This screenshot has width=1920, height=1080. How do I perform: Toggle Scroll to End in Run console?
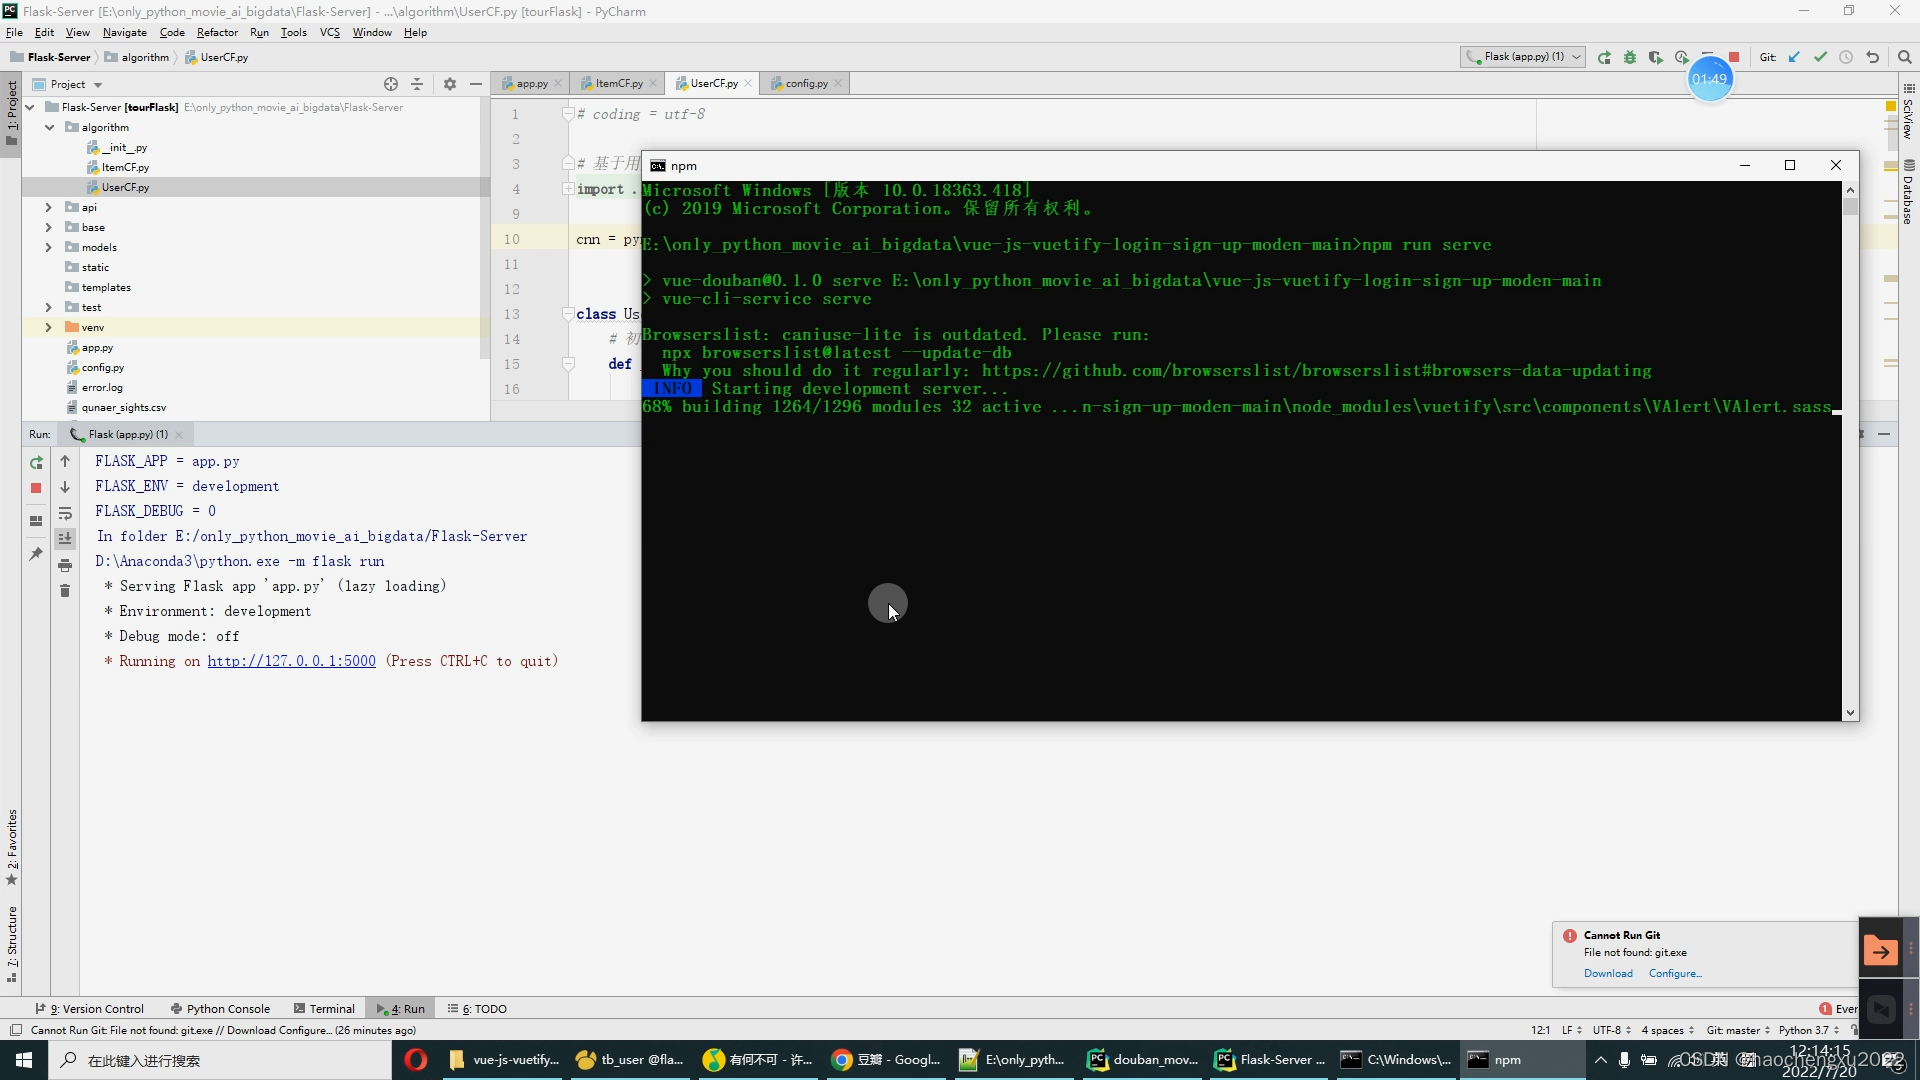pos(65,539)
